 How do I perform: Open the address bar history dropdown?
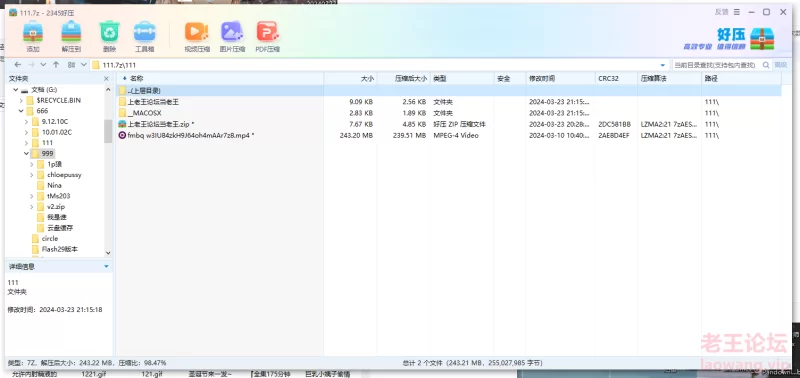pos(663,65)
